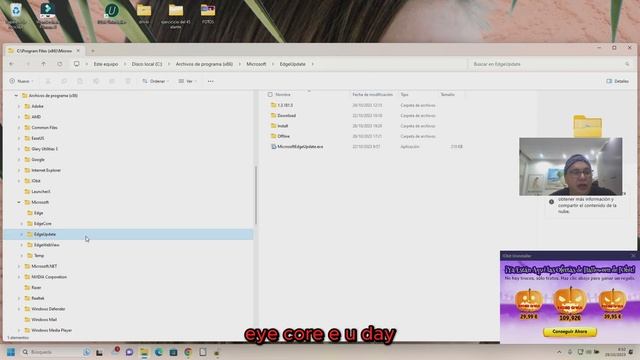Click the navigation pane scrollbar
Image resolution: width=640 pixels, height=360 pixels.
coord(256,195)
